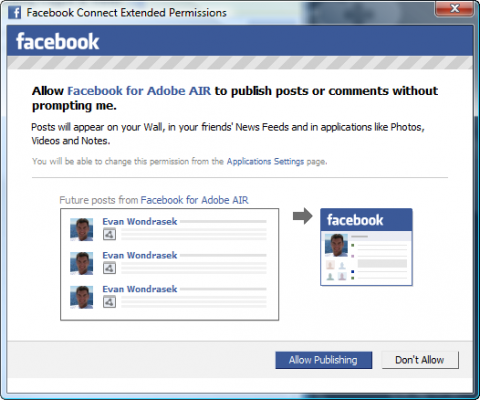Click window title Facebook Connect Extended Permissions

pyautogui.click(x=126, y=13)
